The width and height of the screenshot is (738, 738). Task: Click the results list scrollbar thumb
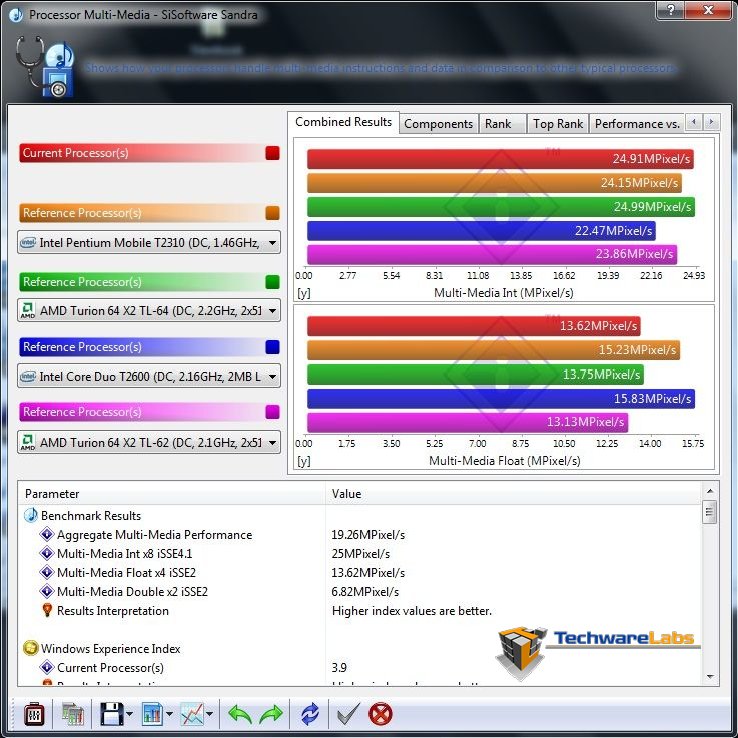(x=710, y=512)
